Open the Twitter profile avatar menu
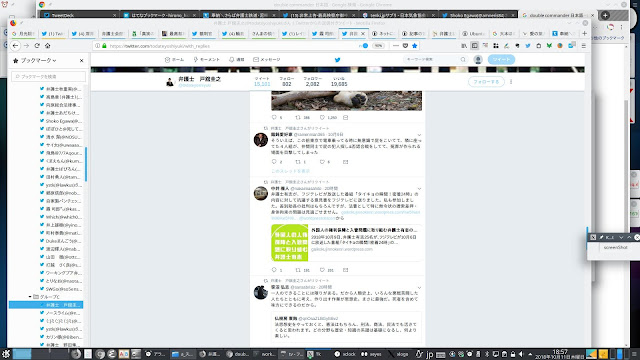 pos(478,60)
